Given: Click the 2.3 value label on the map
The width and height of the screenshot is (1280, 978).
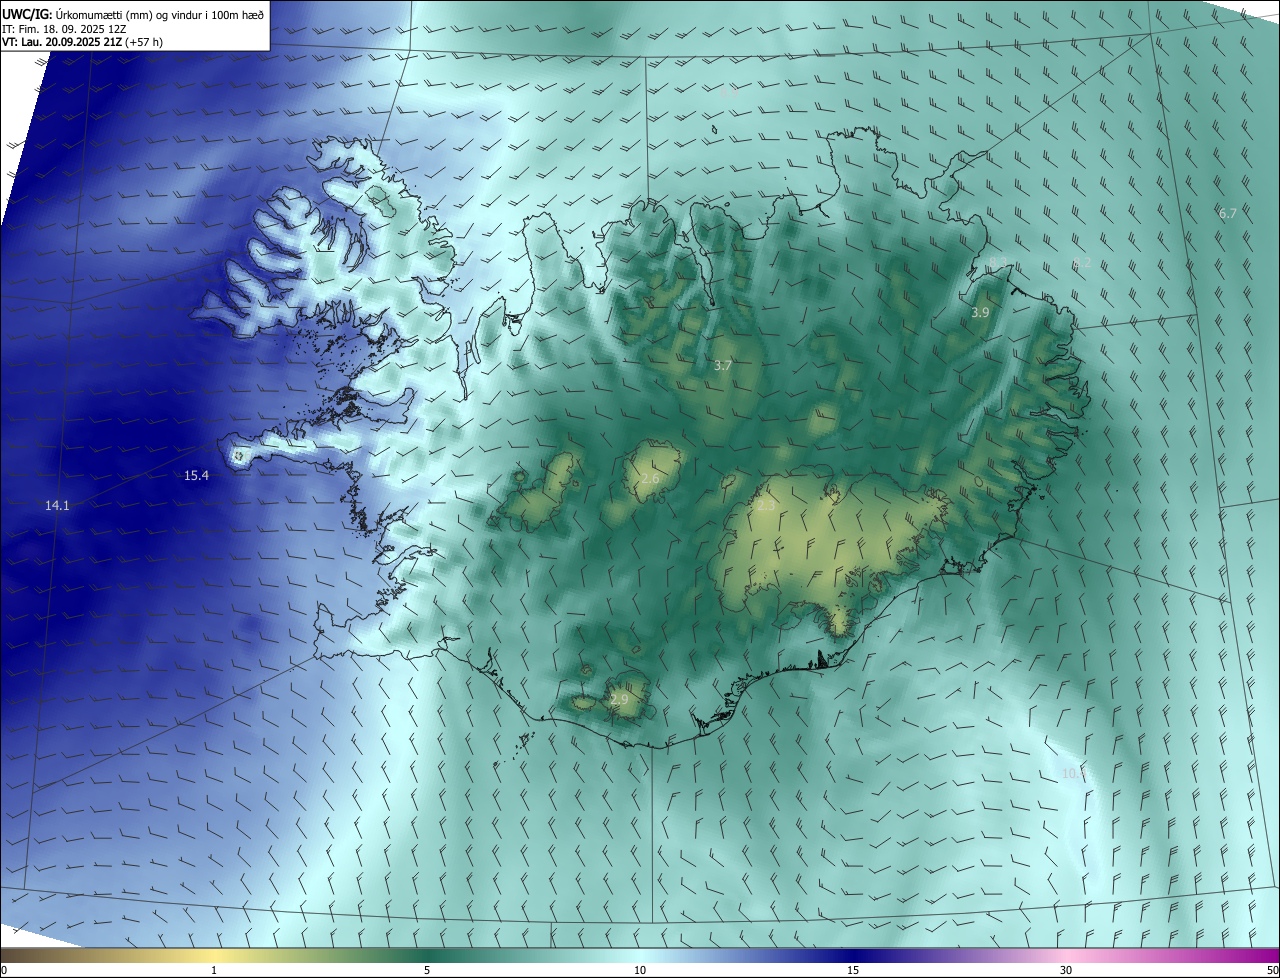Looking at the screenshot, I should click(766, 507).
